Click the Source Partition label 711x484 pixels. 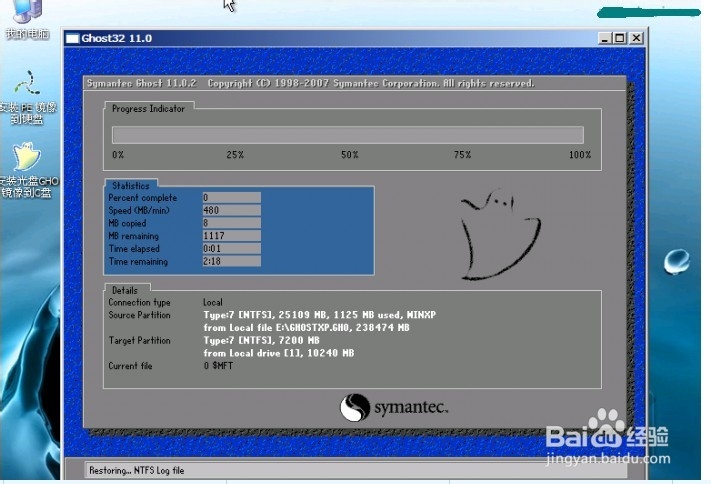point(139,315)
